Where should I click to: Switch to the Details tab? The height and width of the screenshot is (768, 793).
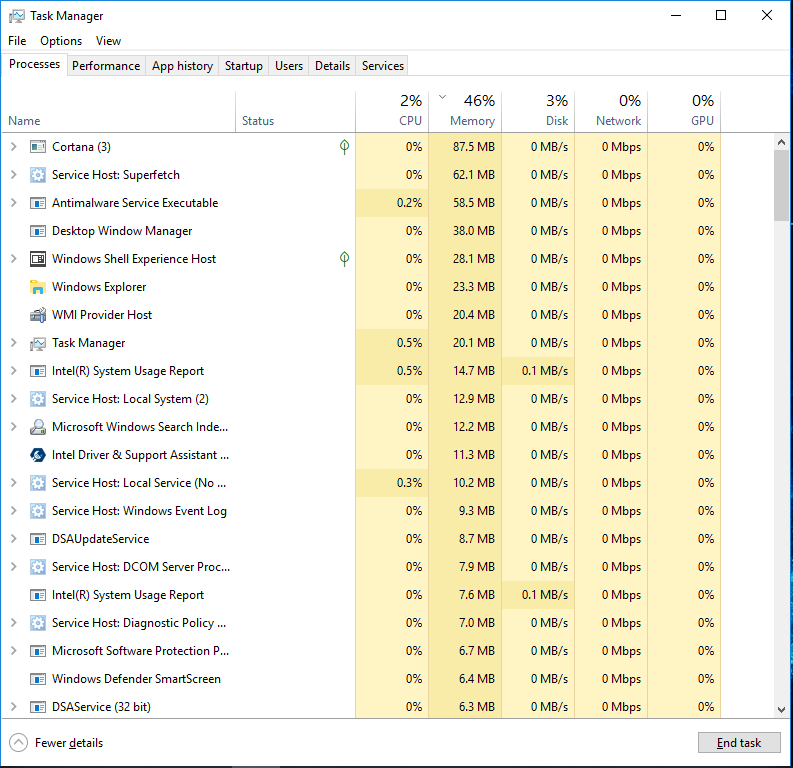pyautogui.click(x=332, y=66)
